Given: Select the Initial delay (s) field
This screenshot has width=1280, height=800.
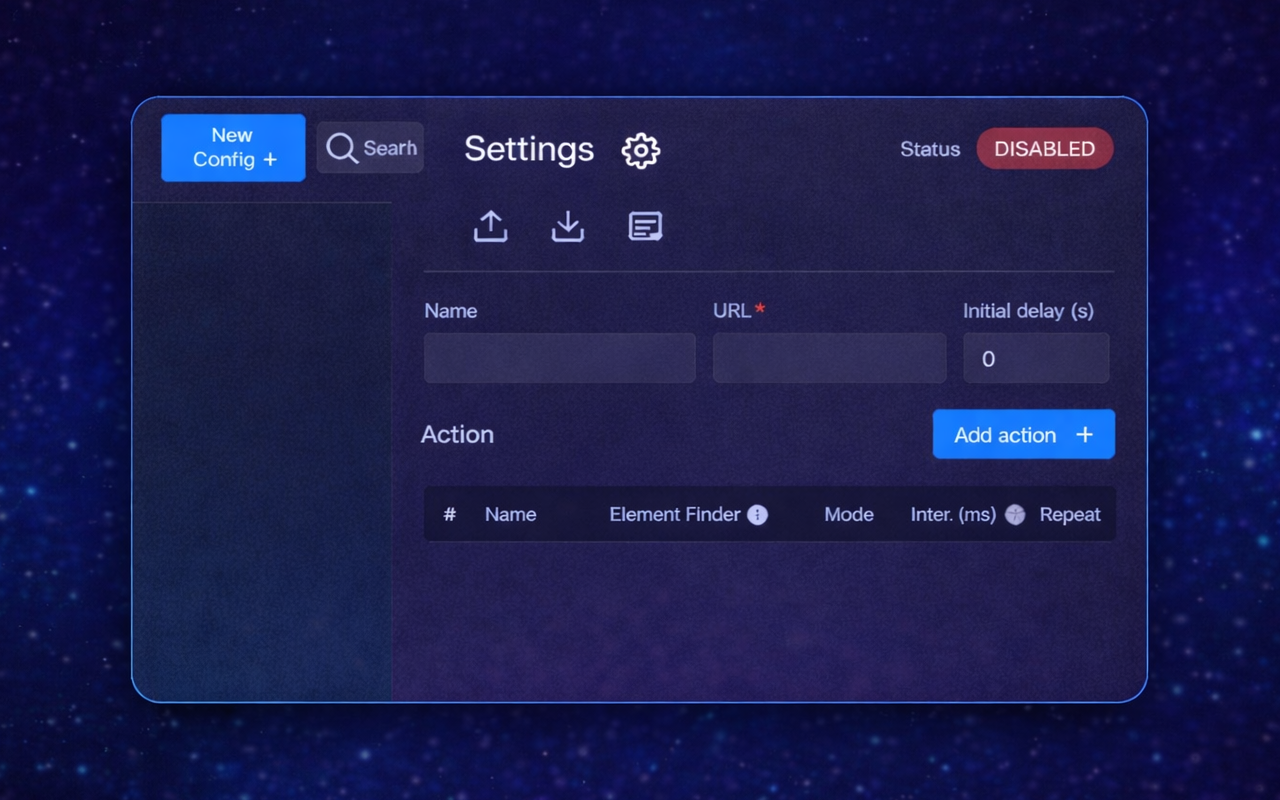Looking at the screenshot, I should coord(1036,358).
